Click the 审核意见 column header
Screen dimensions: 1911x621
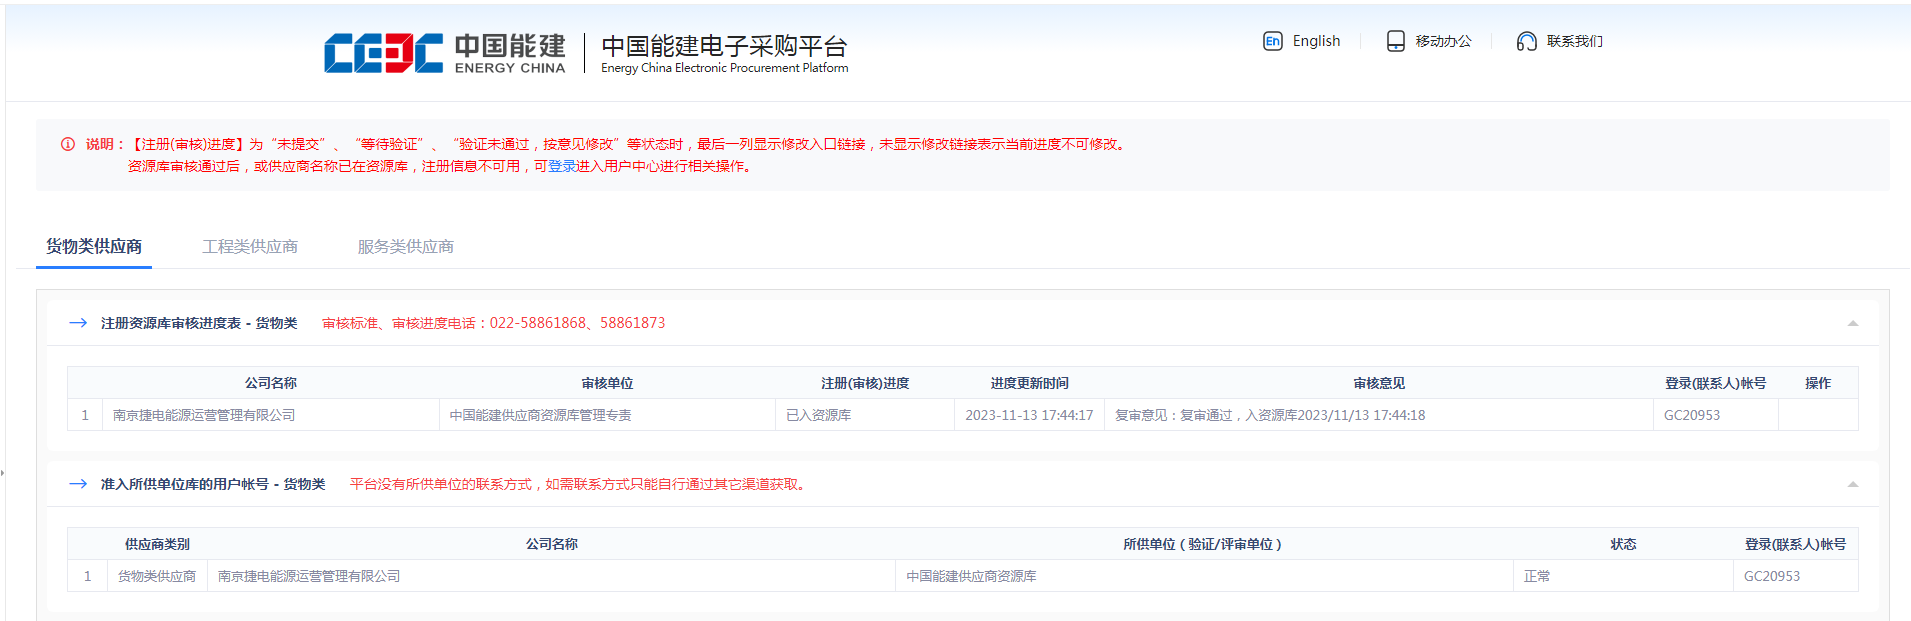tap(1379, 383)
